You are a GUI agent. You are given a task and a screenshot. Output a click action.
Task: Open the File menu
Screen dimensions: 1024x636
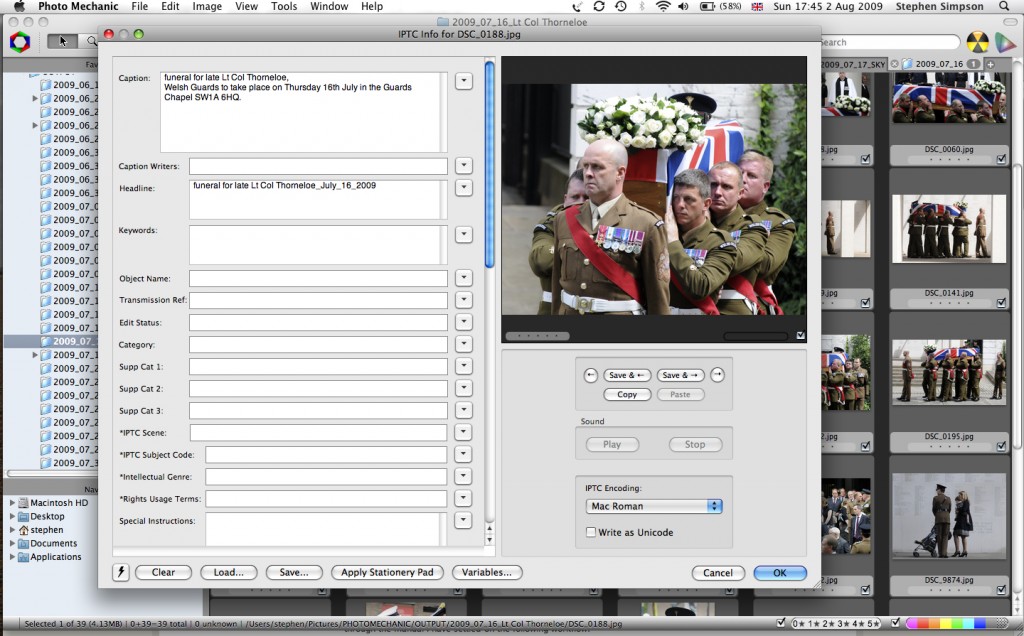[139, 7]
